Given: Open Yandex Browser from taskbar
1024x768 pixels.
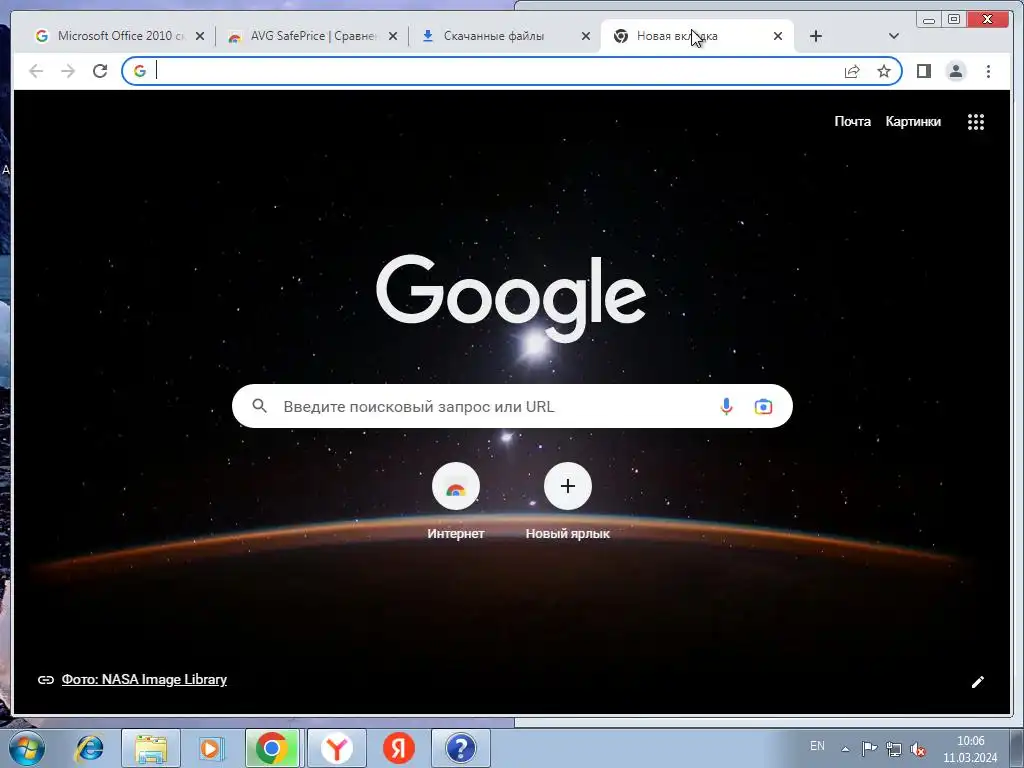Looking at the screenshot, I should (337, 748).
